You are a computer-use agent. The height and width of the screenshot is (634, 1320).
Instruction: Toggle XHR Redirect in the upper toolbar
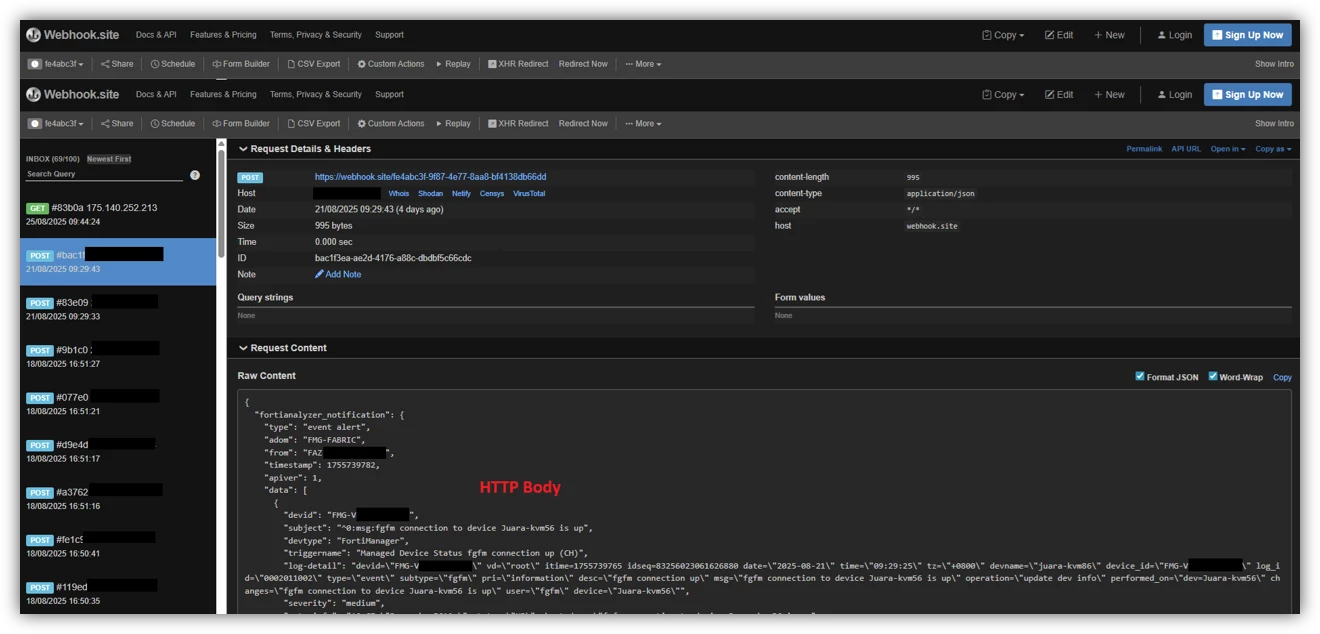[518, 64]
